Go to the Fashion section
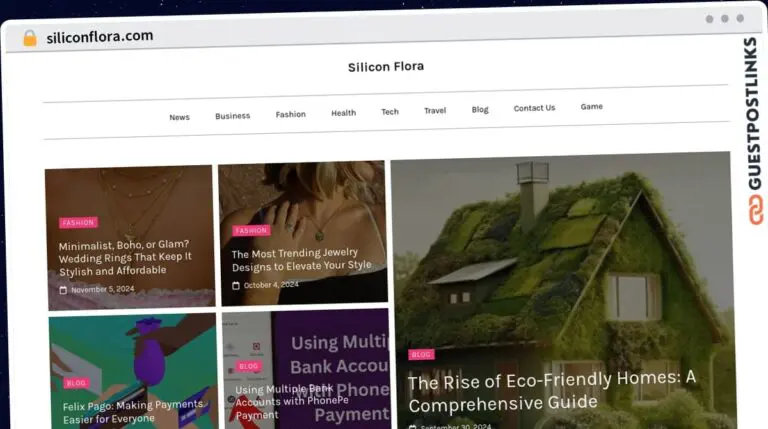 290,115
